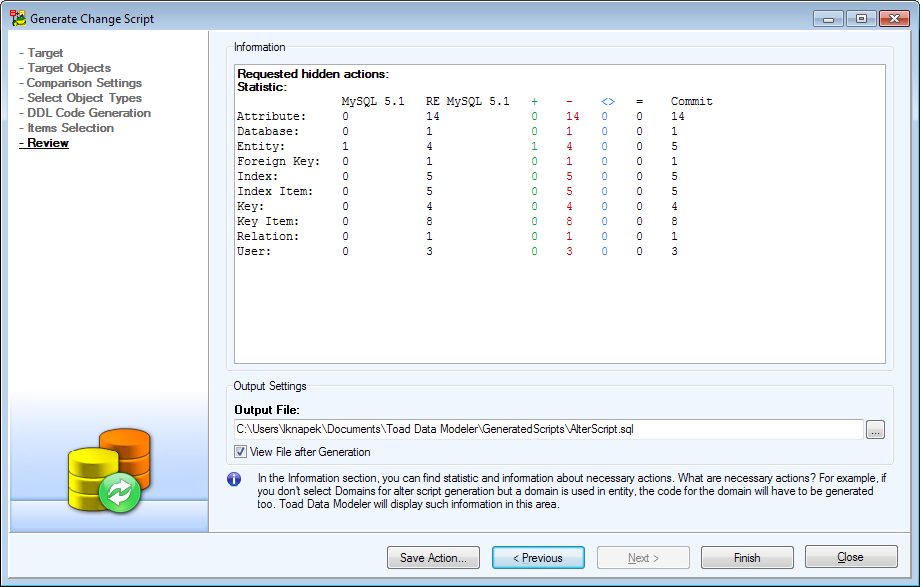Image resolution: width=920 pixels, height=587 pixels.
Task: Click the Close button at bottom
Action: pos(851,557)
